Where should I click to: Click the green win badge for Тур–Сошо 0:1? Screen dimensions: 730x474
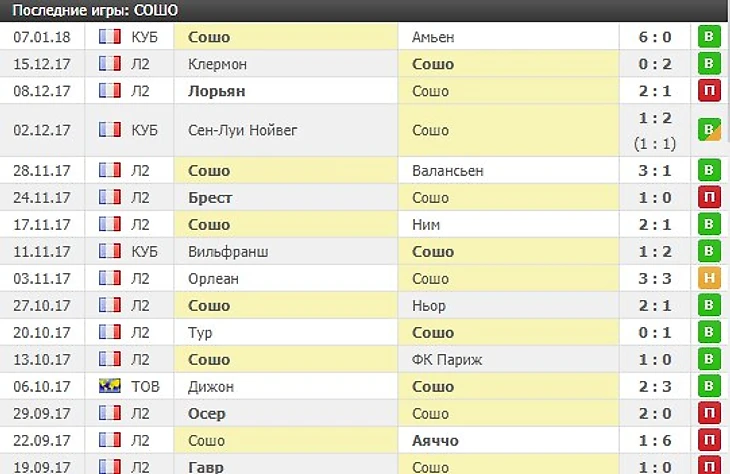click(709, 333)
